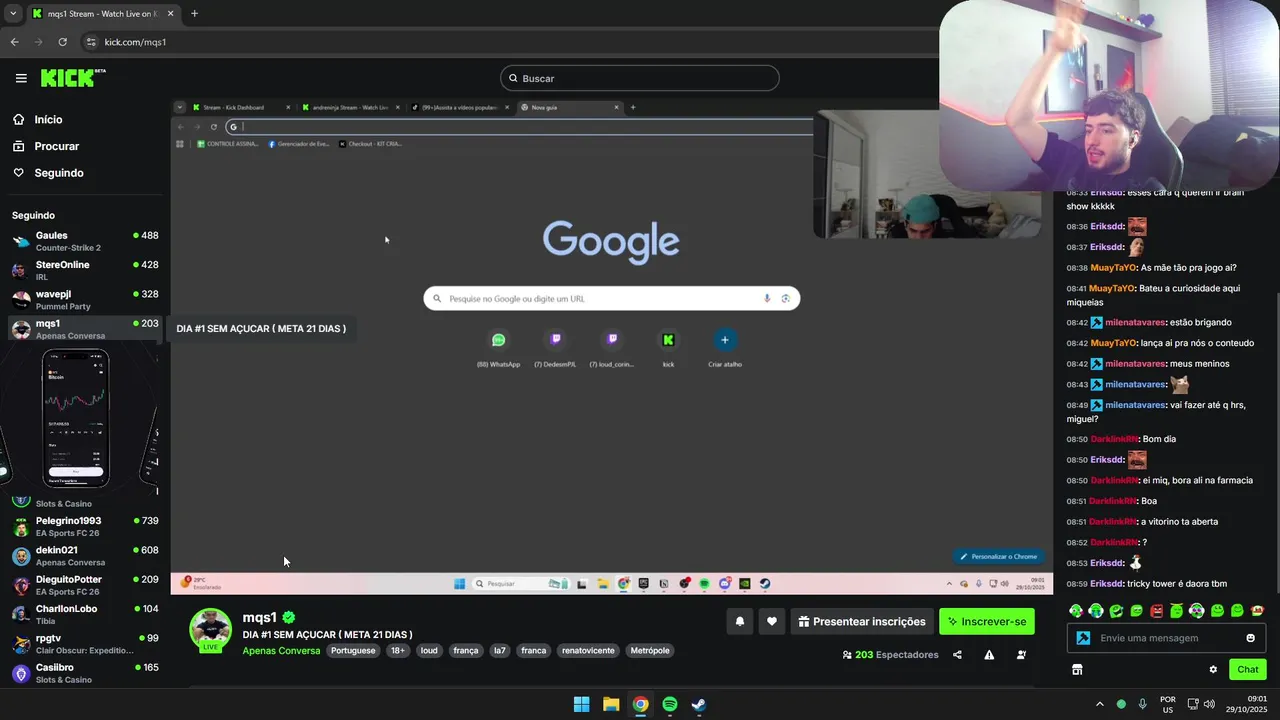Open DieguitoPotter channel in following list
Viewport: 1280px width, 720px height.
[85, 585]
